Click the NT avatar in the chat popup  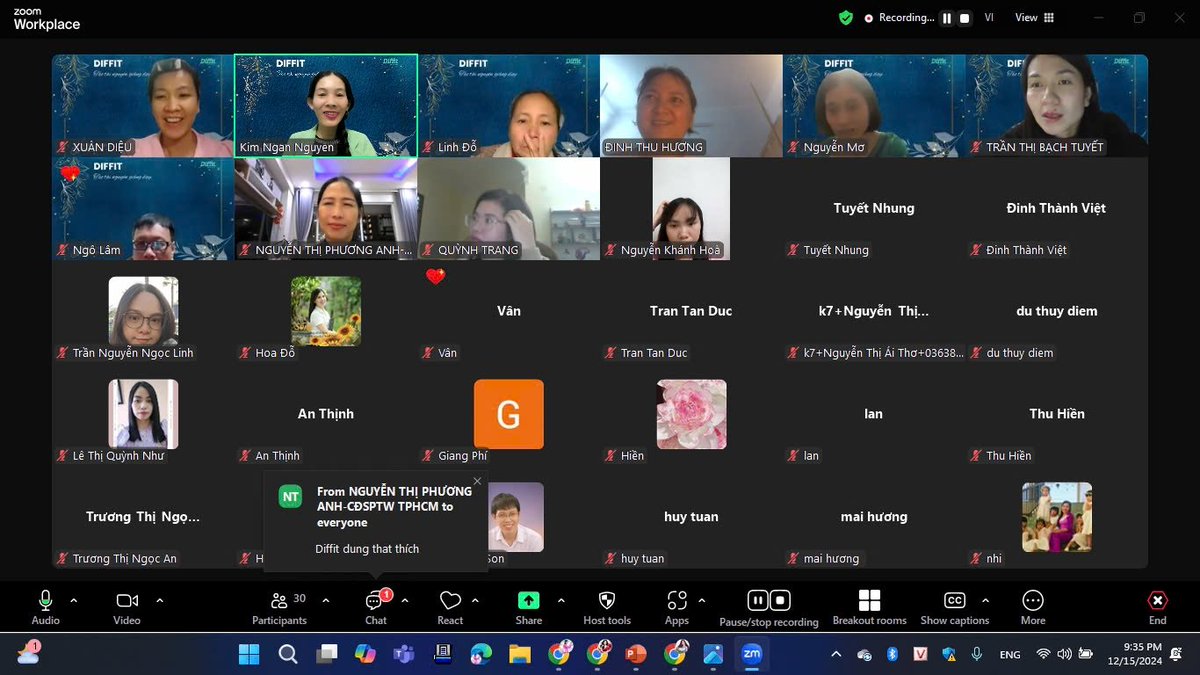(x=290, y=496)
